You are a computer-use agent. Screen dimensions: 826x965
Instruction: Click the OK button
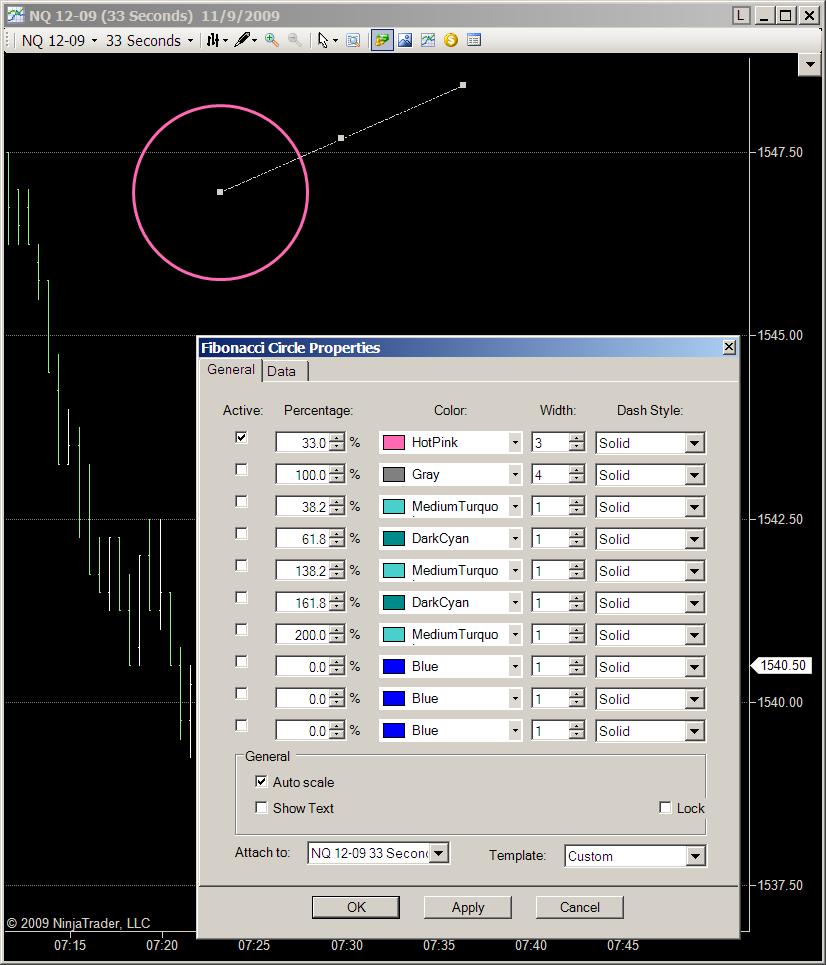tap(356, 907)
